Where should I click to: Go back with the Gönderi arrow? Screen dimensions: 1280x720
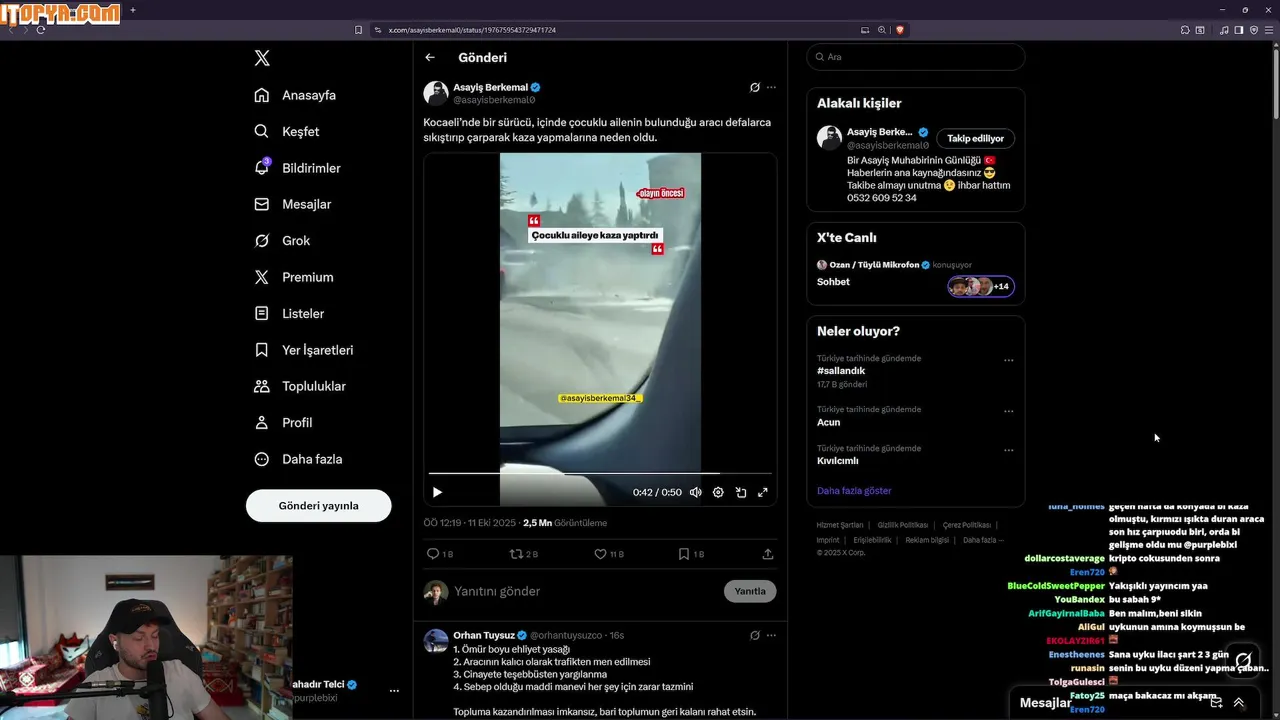[430, 58]
